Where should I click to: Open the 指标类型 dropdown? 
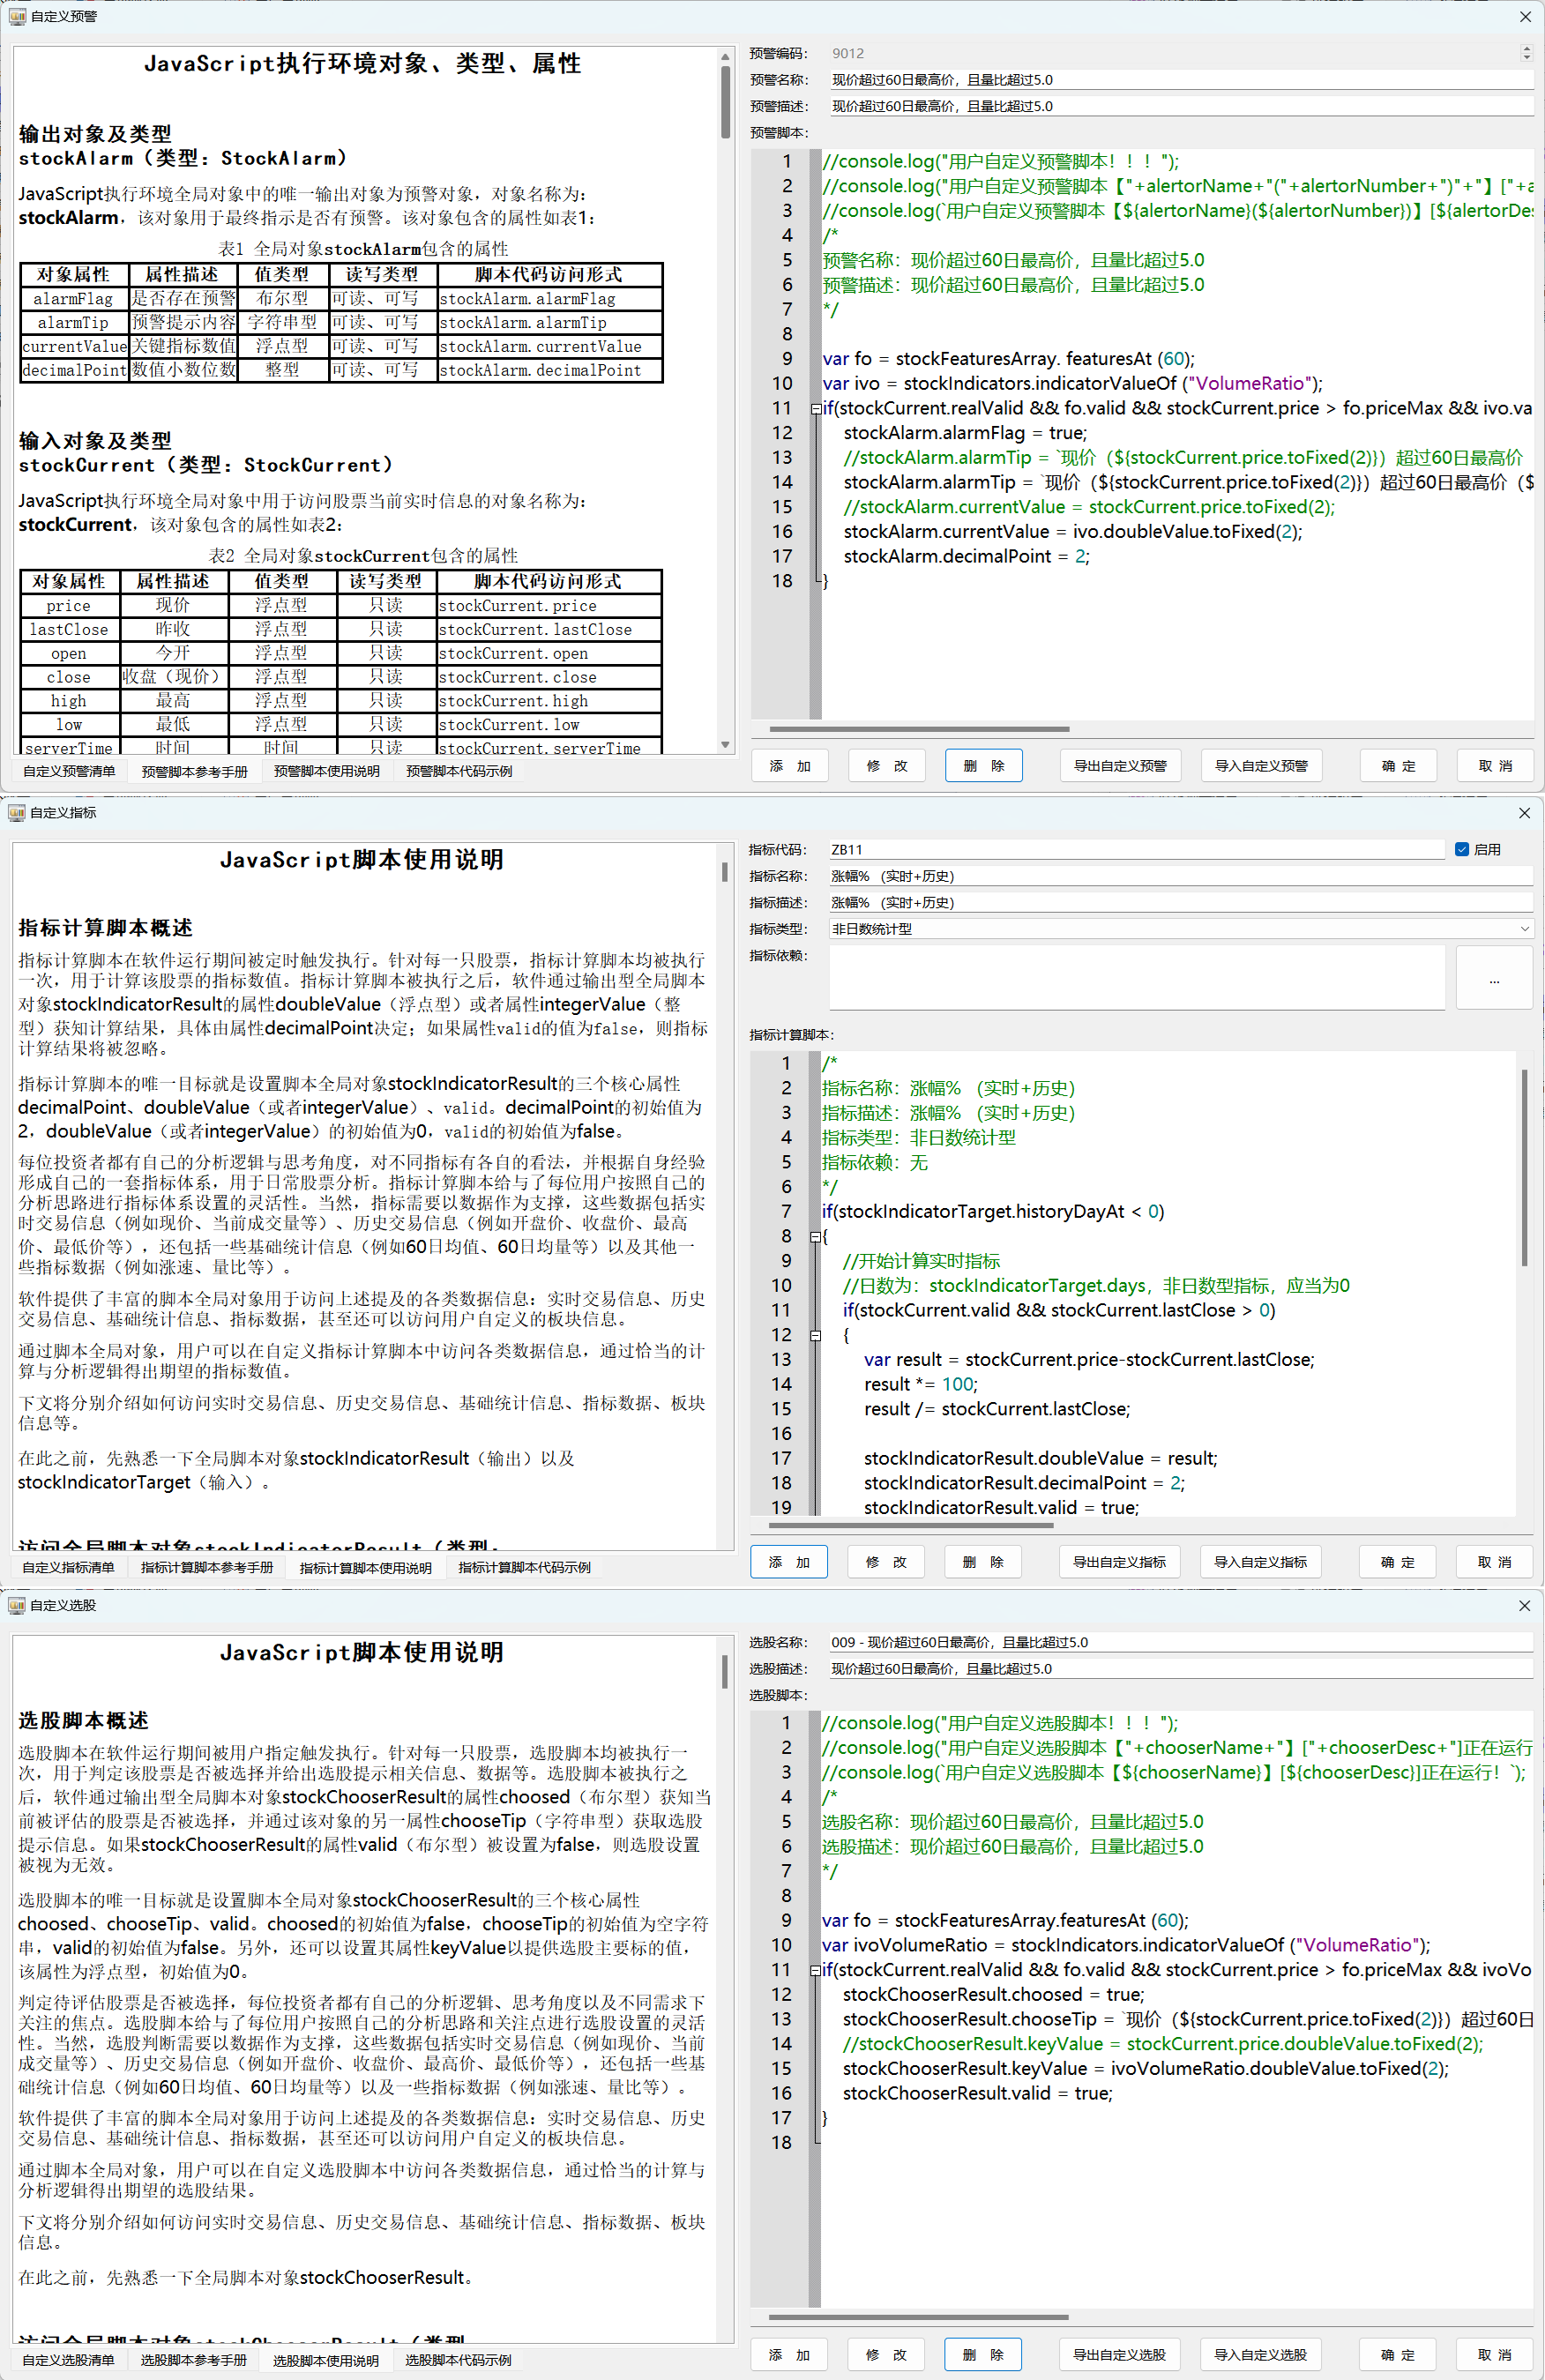point(1524,929)
